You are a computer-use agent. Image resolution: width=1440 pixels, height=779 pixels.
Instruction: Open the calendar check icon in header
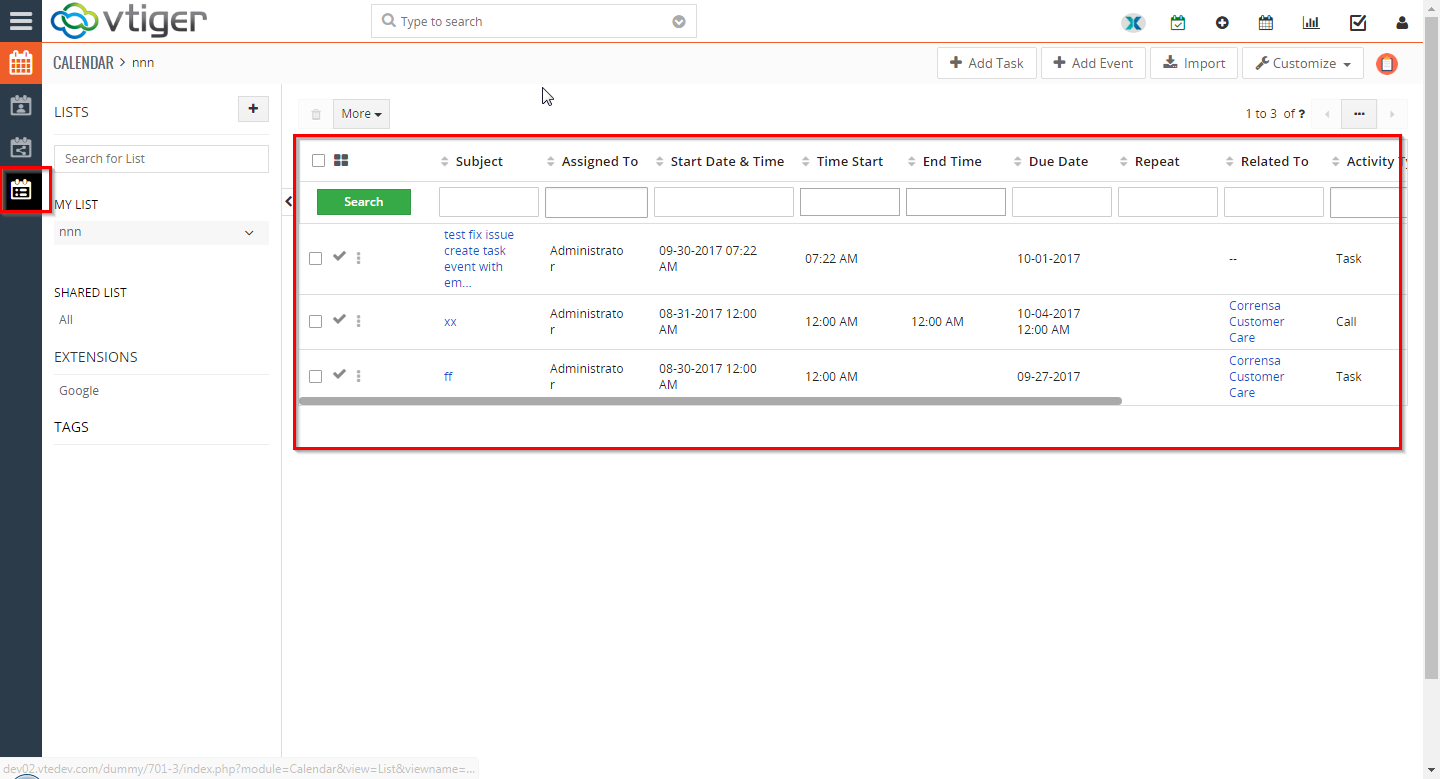[x=1178, y=23]
